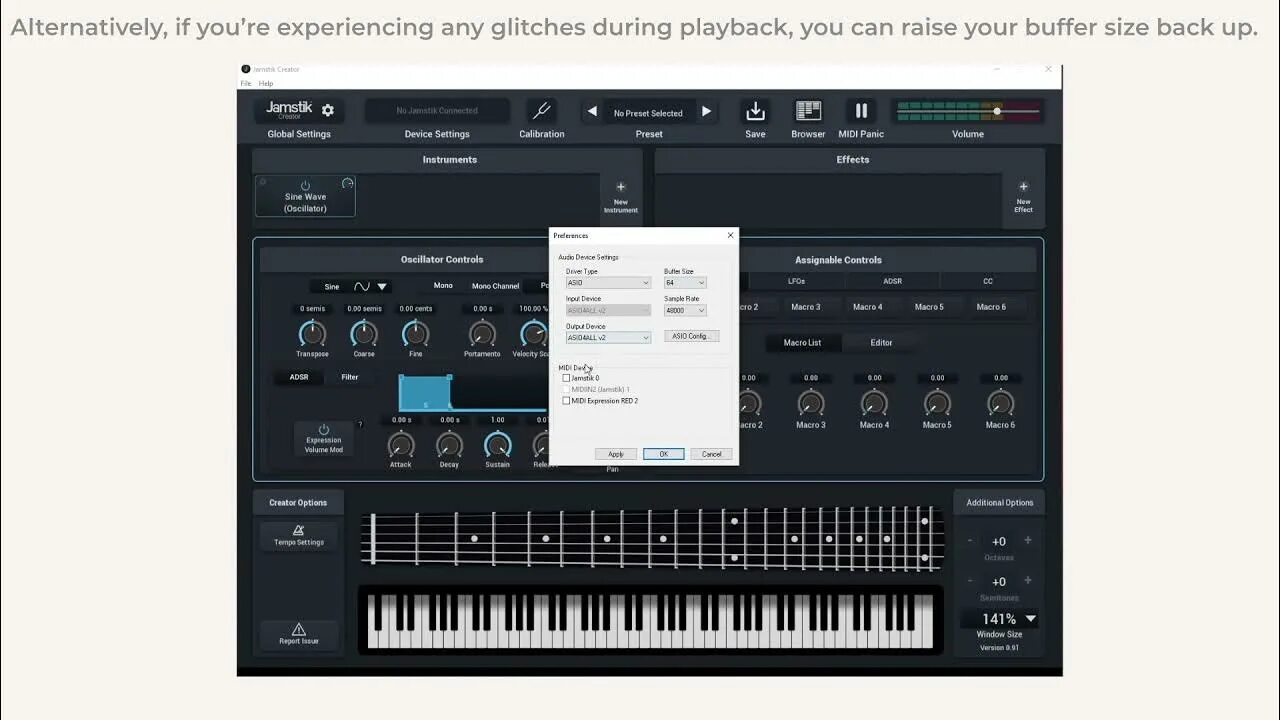Switch to the LFOs tab

point(796,281)
